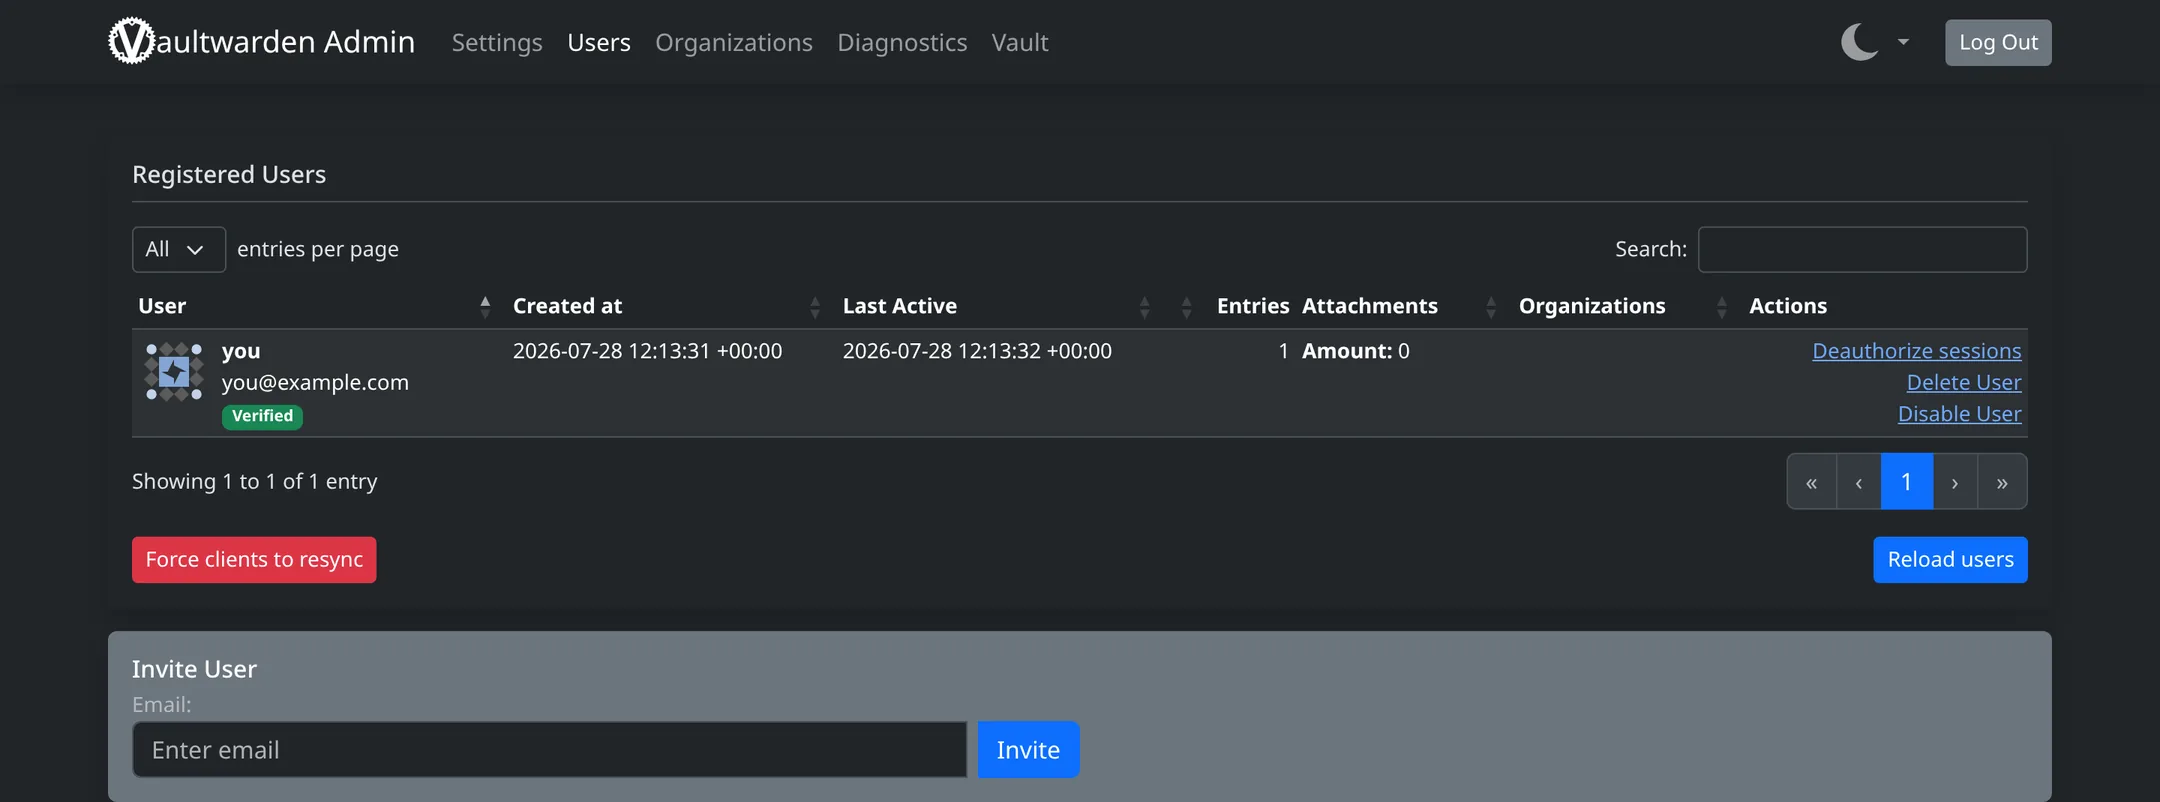Image resolution: width=2160 pixels, height=802 pixels.
Task: Click the Log Out button
Action: point(1998,42)
